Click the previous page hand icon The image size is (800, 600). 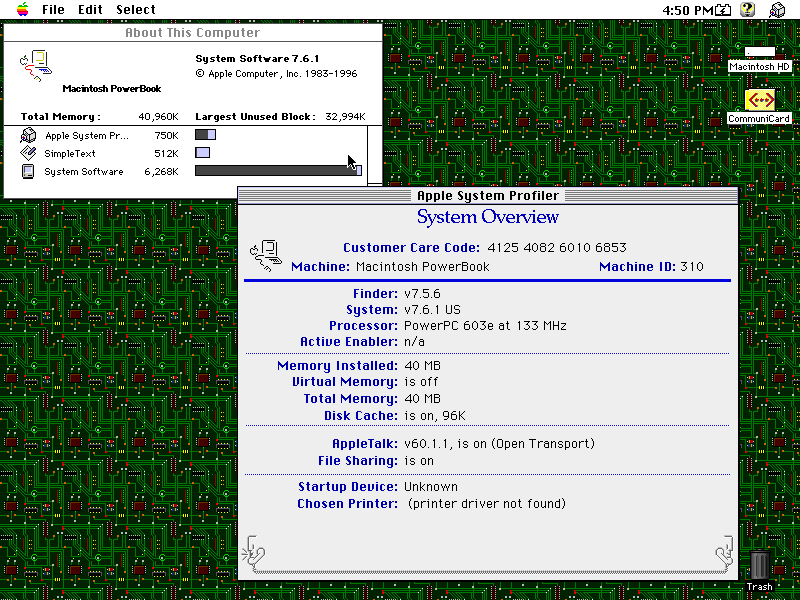pyautogui.click(x=253, y=552)
